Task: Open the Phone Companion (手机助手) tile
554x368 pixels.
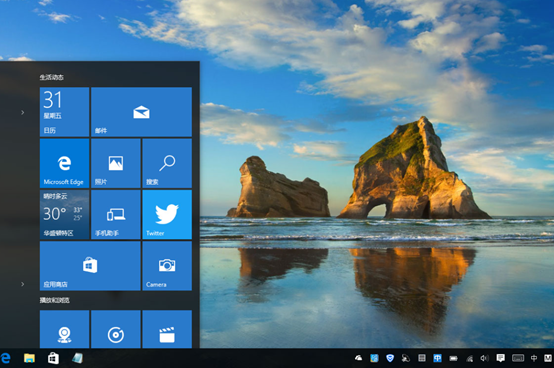Action: point(116,214)
